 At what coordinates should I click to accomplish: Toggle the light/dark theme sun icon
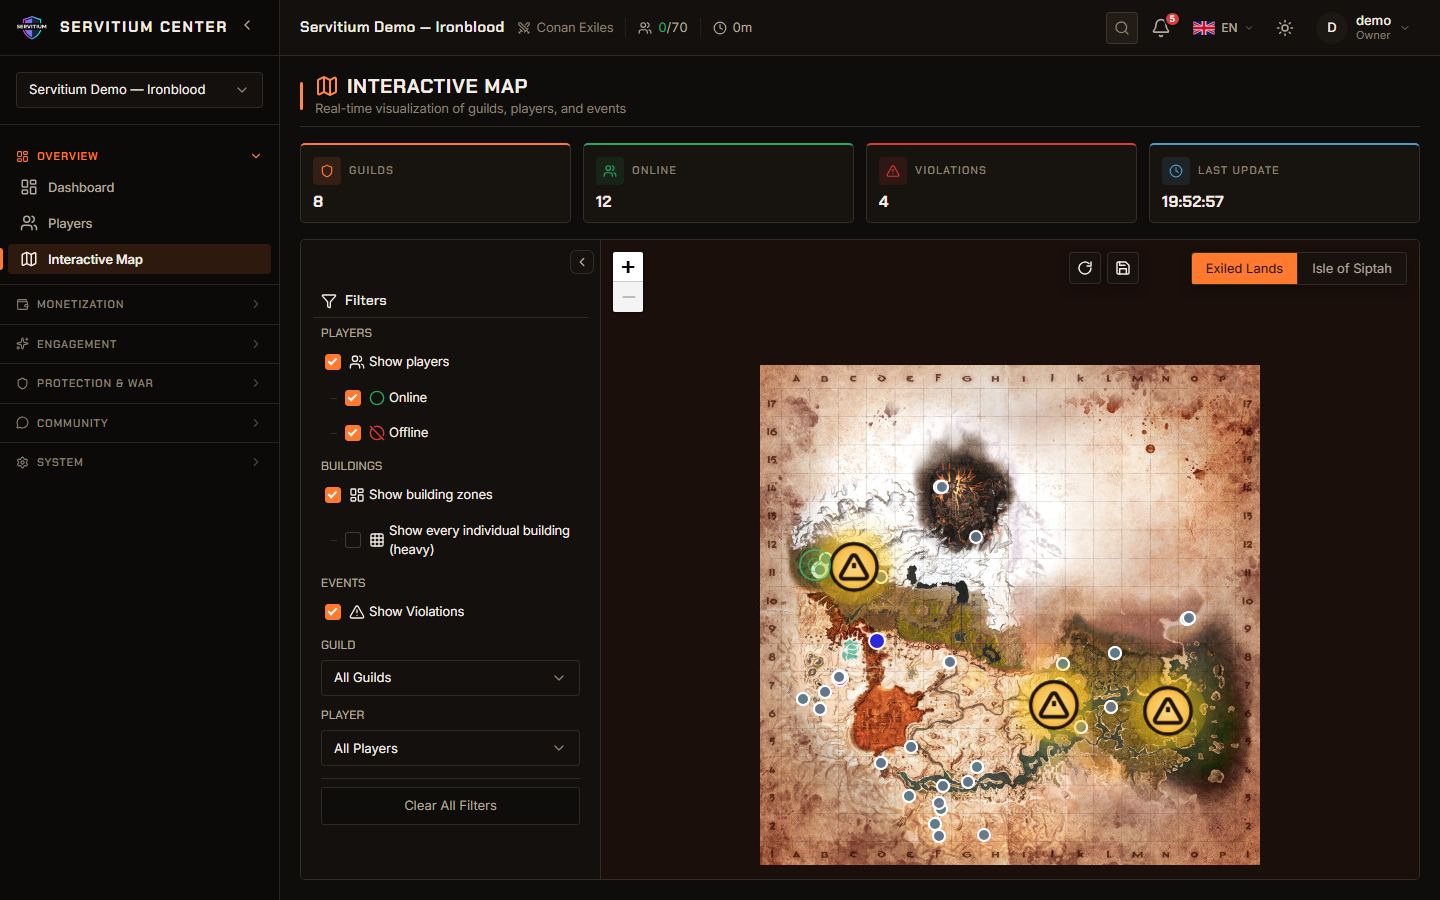(x=1285, y=28)
